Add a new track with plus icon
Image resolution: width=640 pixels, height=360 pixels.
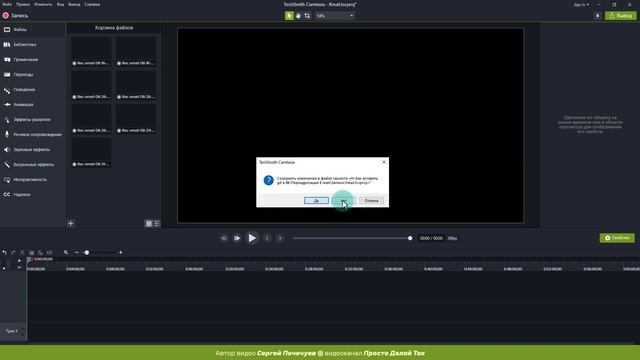click(19, 260)
